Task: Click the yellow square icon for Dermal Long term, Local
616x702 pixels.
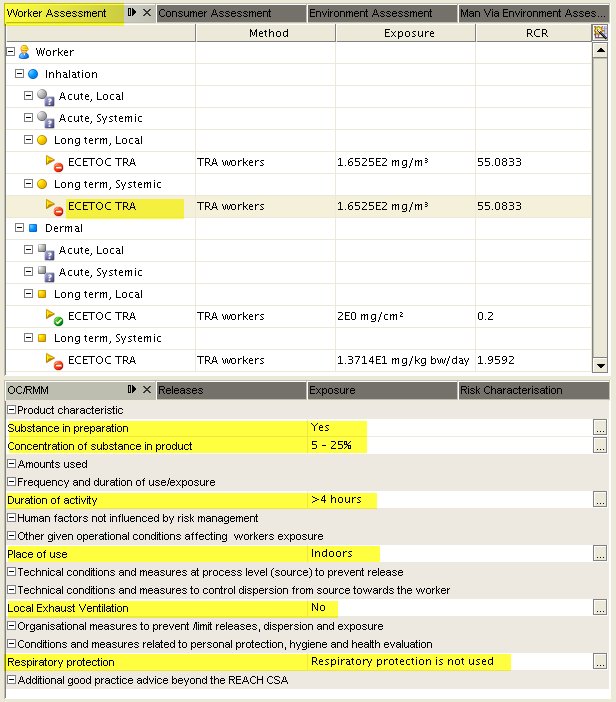Action: 42,294
